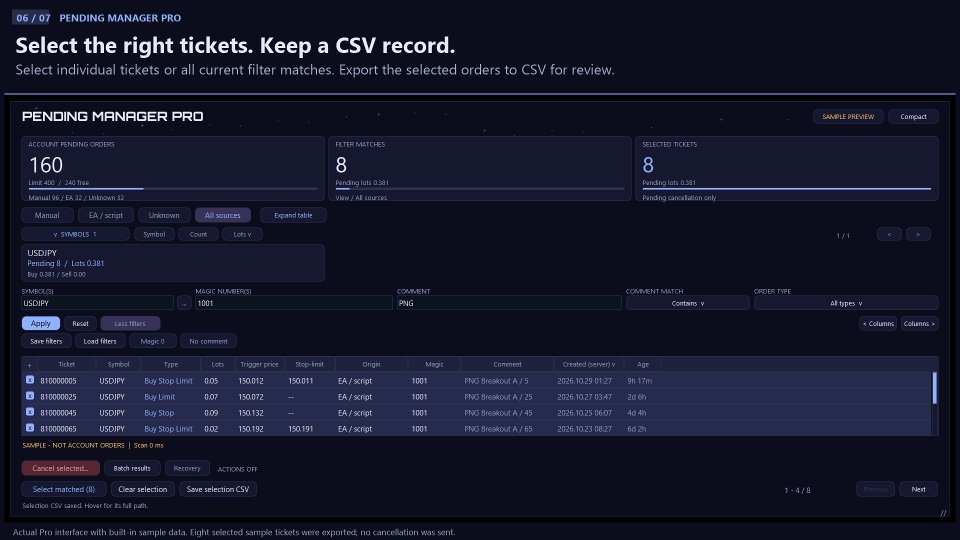
Task: Click comment PNG Breakout A / 45
Action: [x=498, y=413]
